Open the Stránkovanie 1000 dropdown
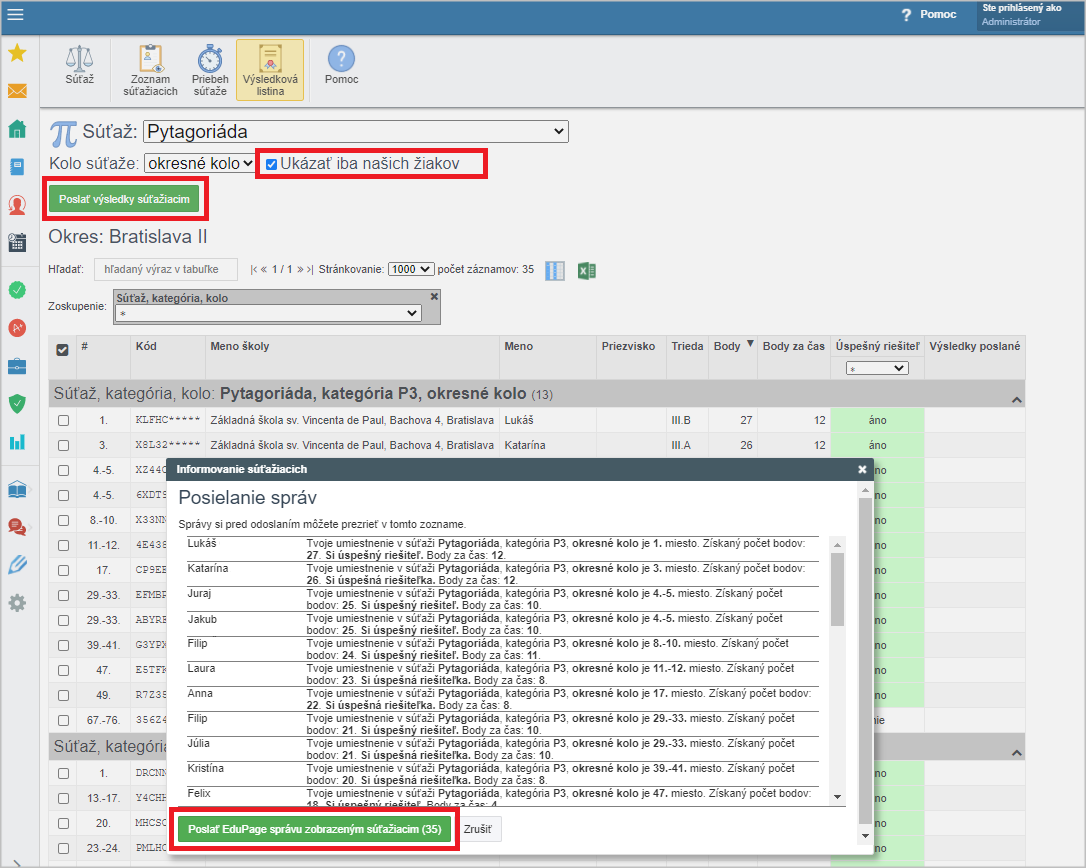The width and height of the screenshot is (1086, 868). click(x=411, y=269)
